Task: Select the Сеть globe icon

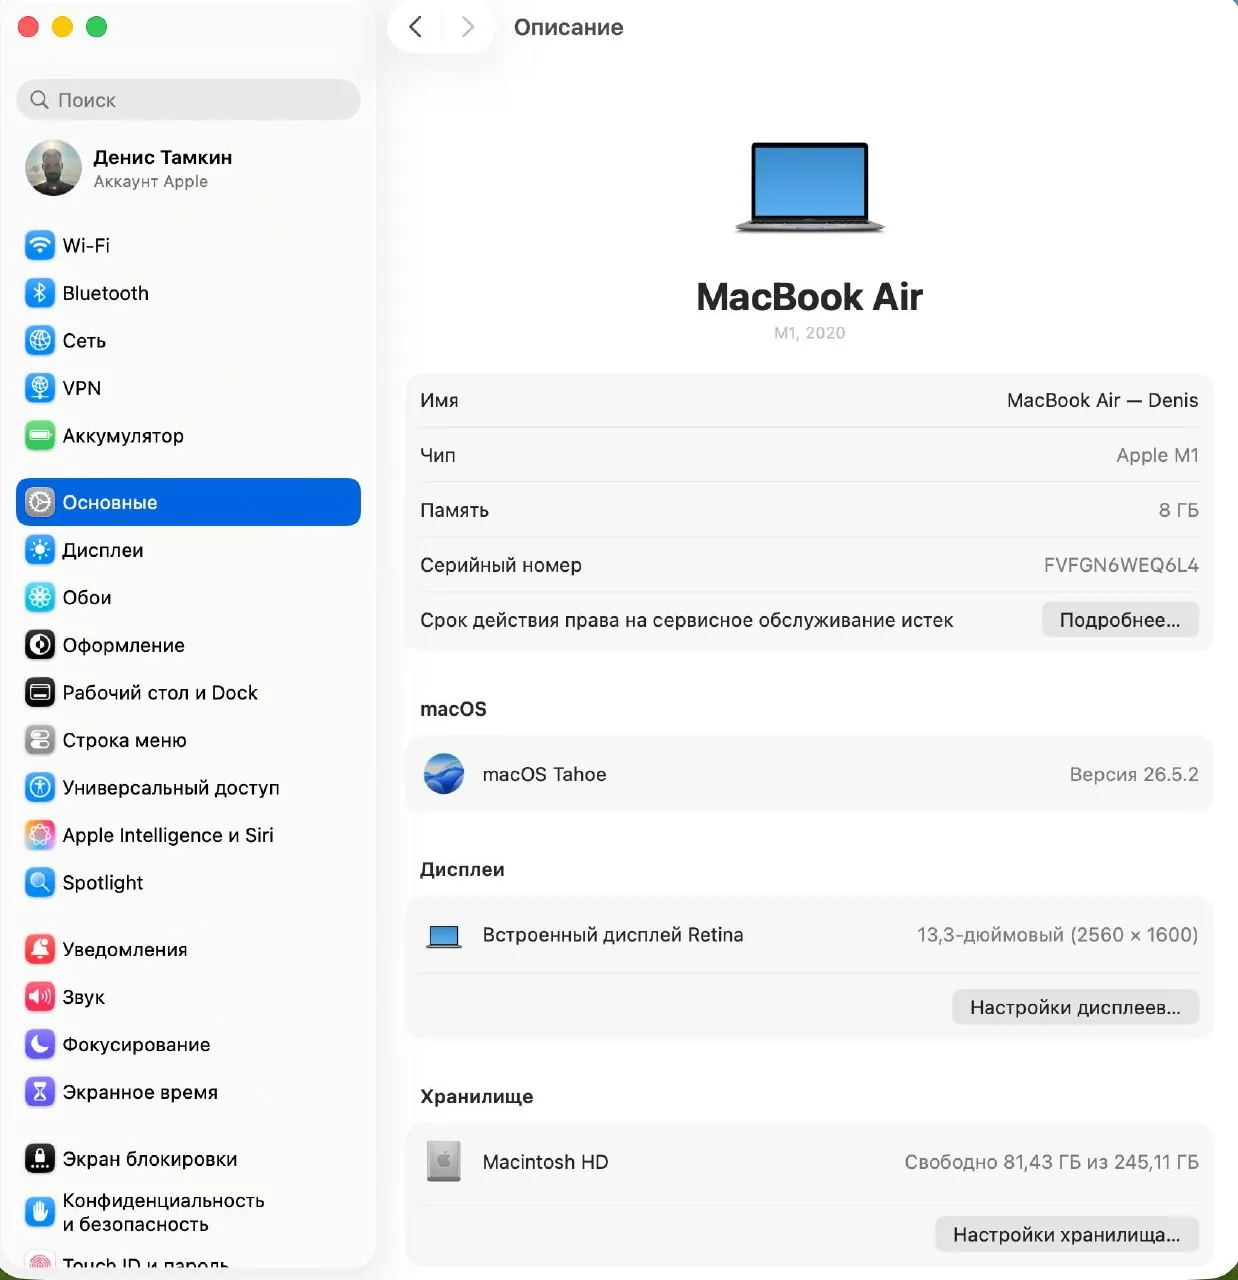Action: coord(40,341)
